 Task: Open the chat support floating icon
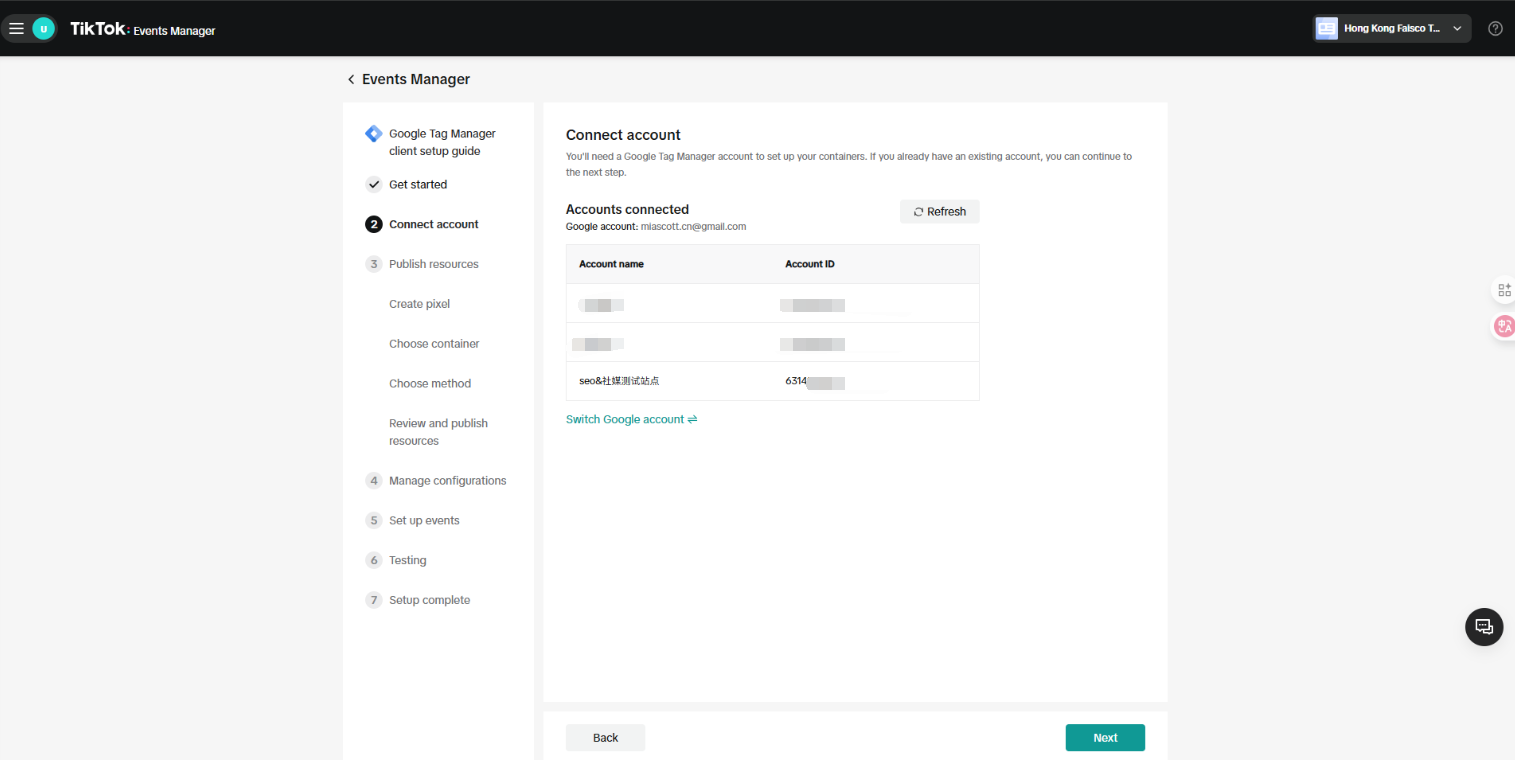tap(1484, 627)
